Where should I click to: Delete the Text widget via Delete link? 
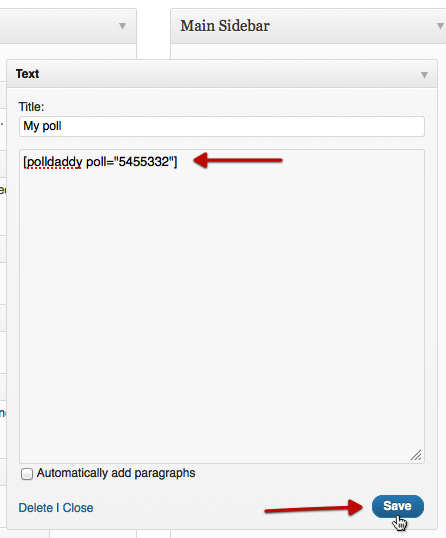pyautogui.click(x=36, y=508)
